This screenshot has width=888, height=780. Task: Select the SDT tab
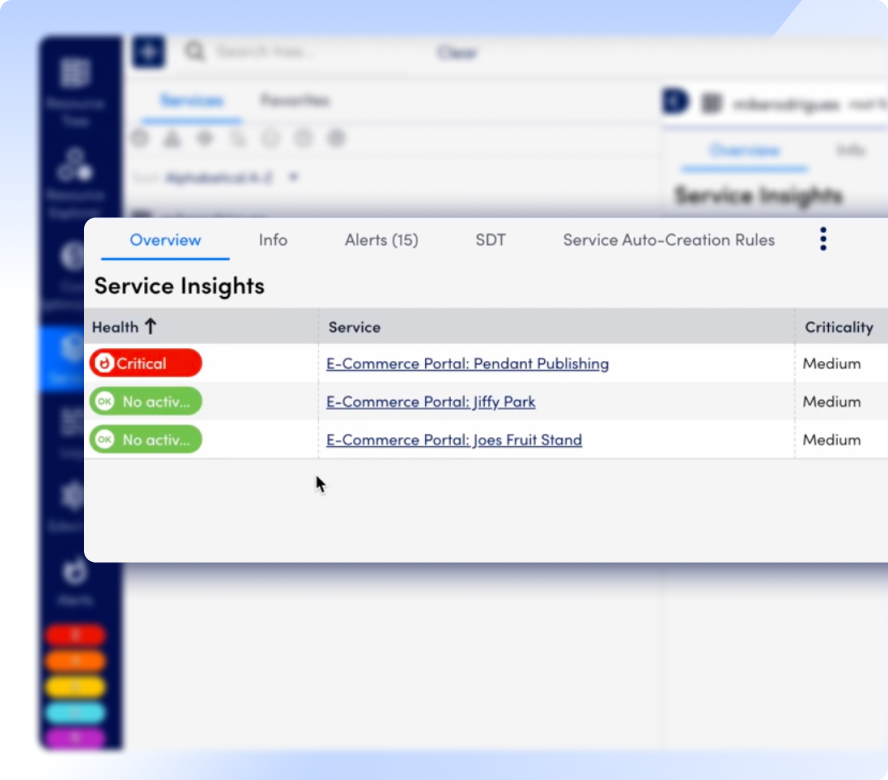tap(490, 240)
